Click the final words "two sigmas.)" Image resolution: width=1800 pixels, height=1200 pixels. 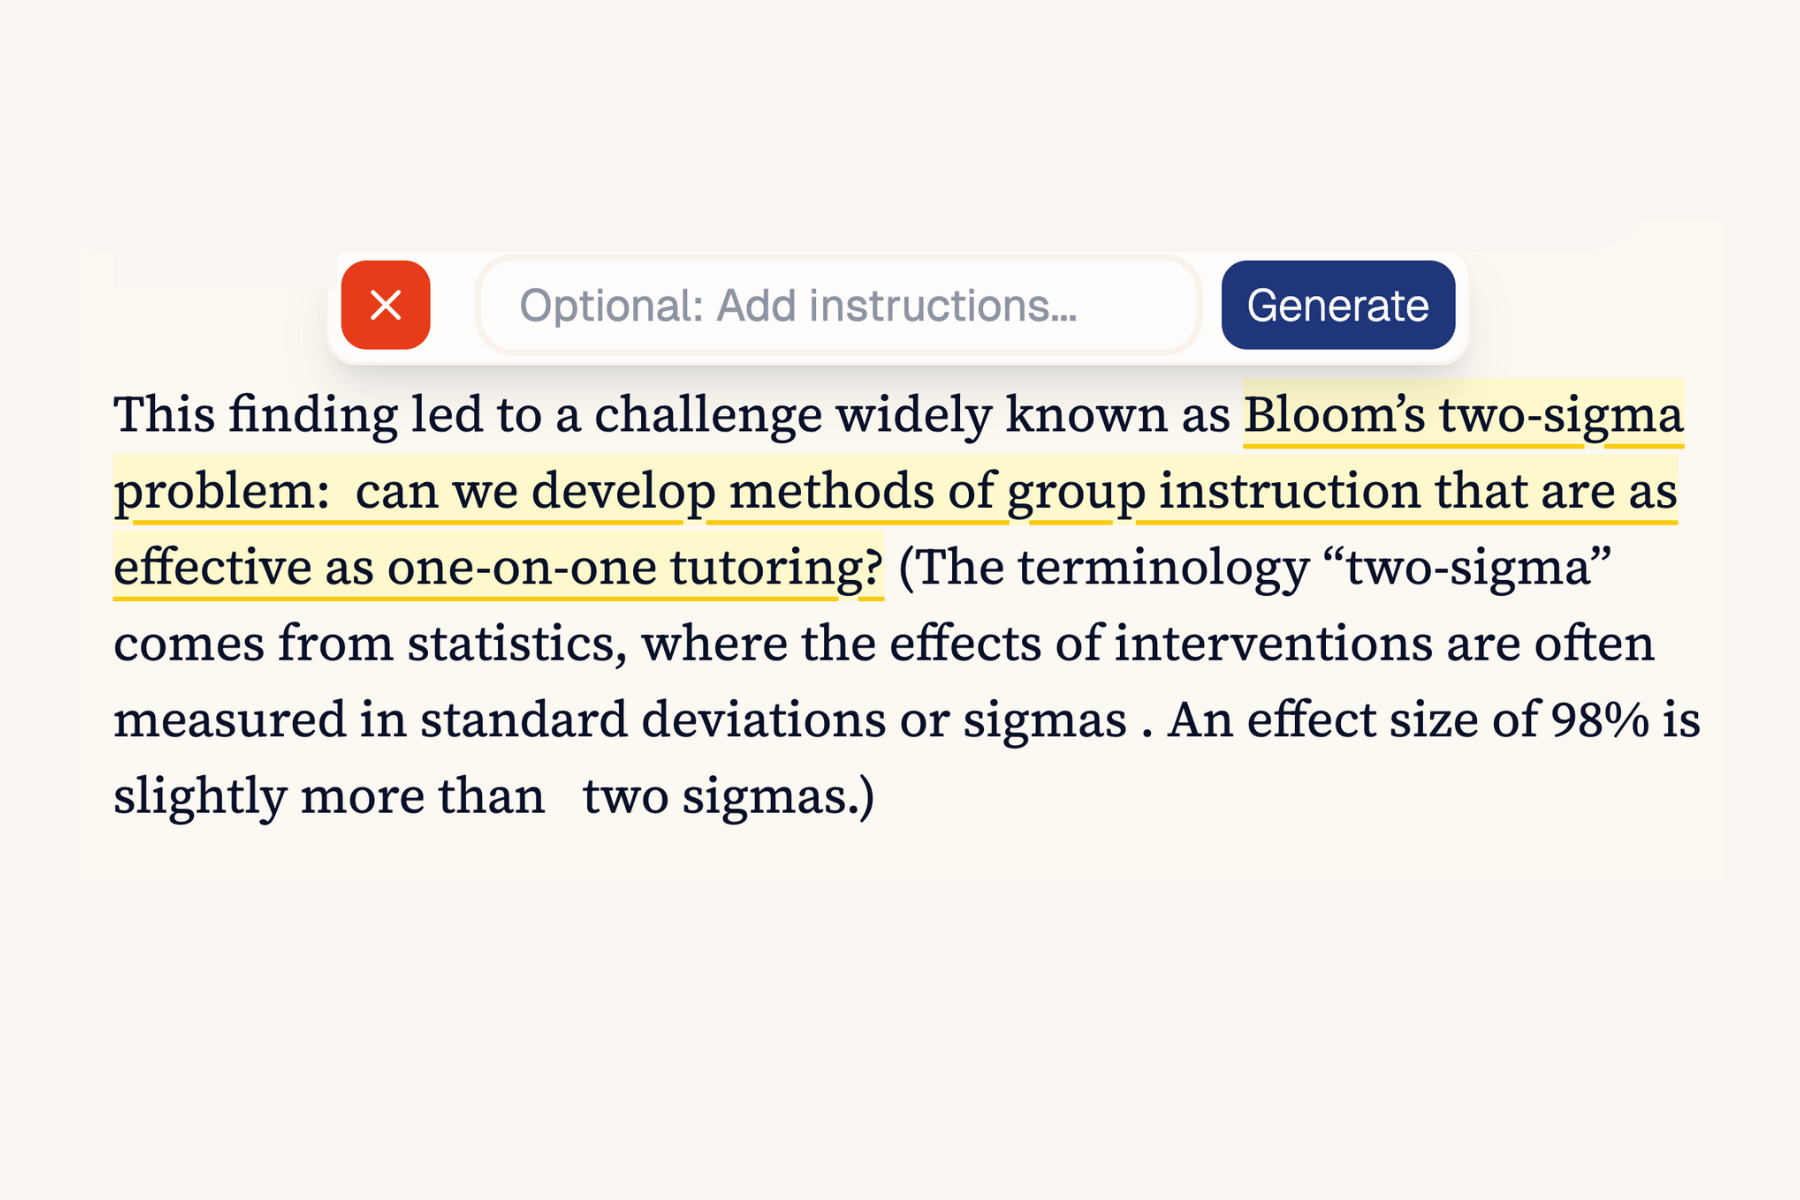point(728,796)
